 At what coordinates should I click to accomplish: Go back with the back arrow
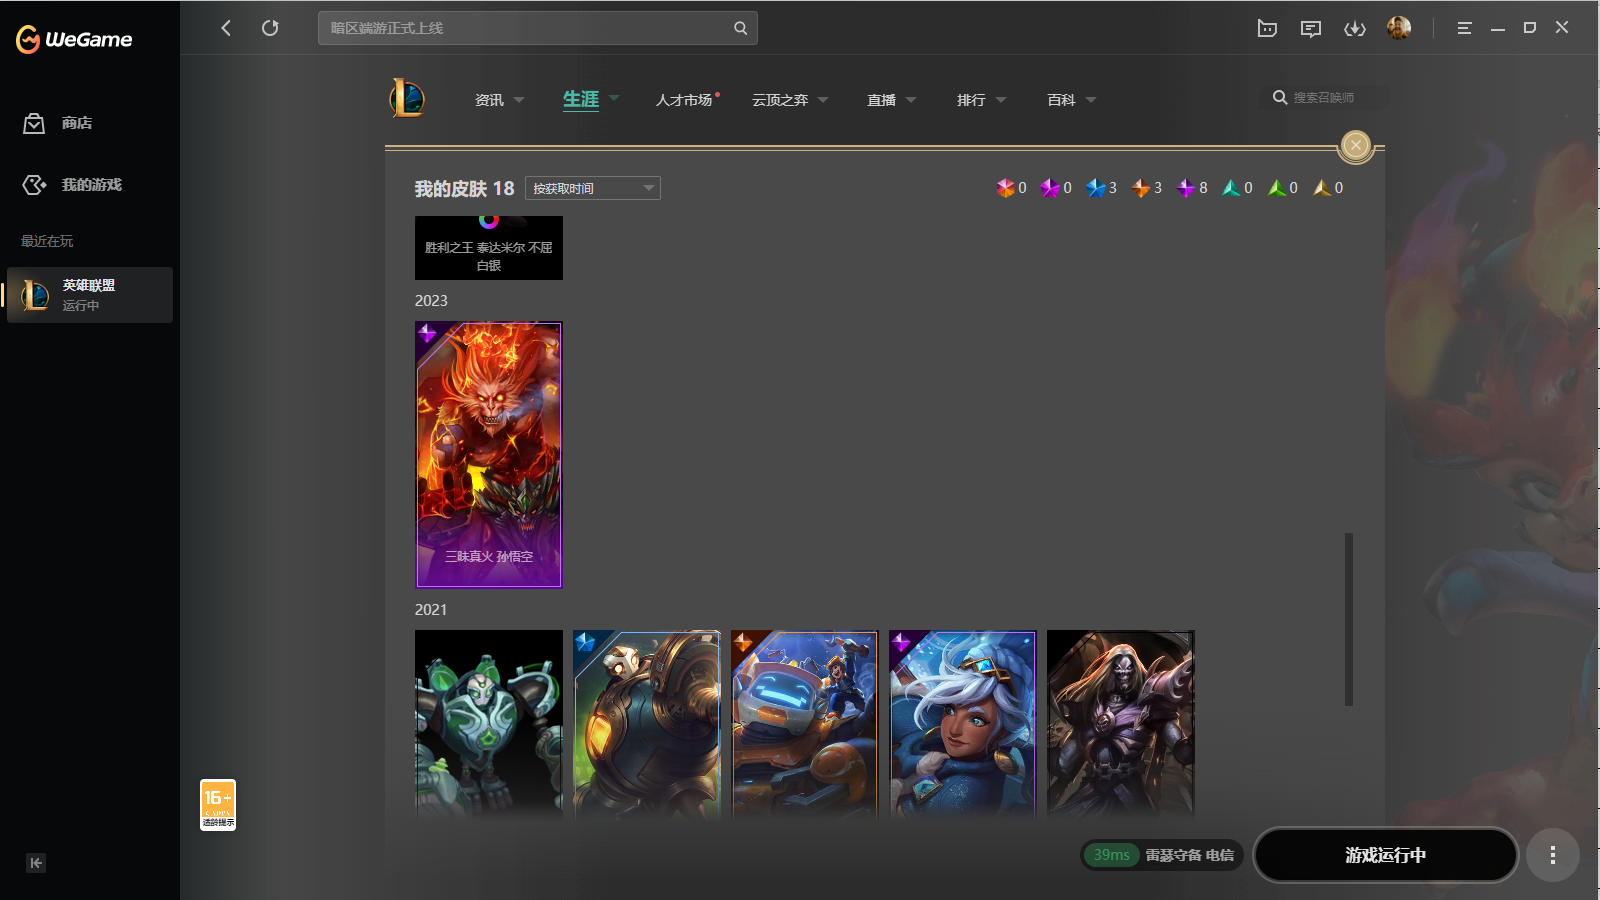click(226, 28)
